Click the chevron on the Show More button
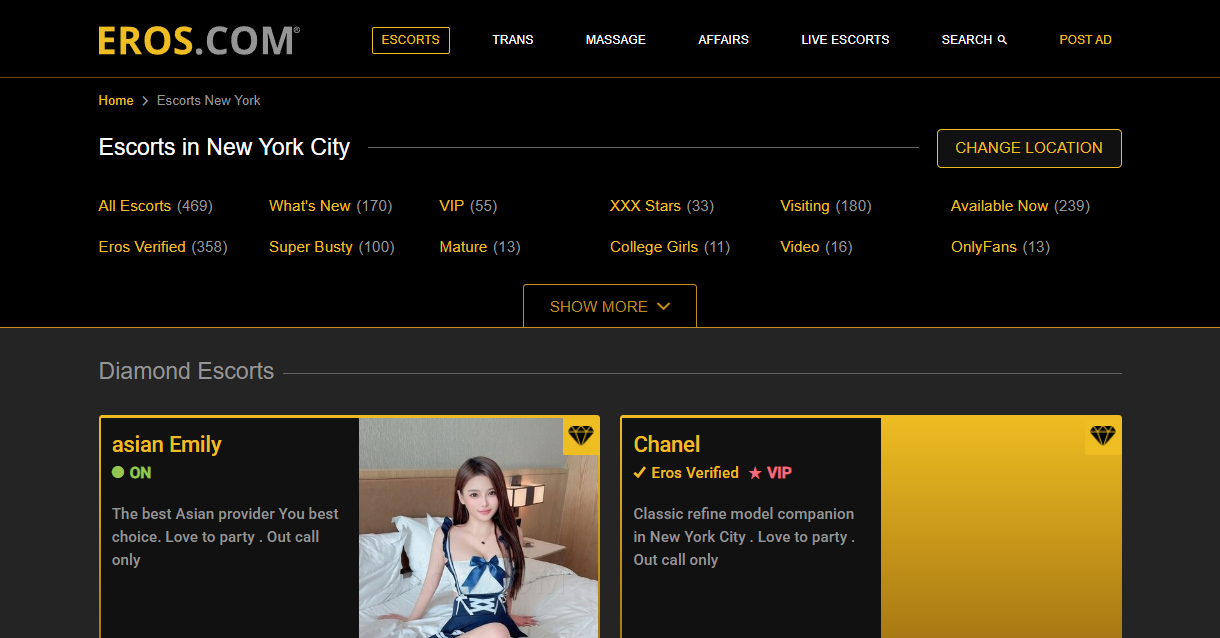1220x638 pixels. (x=663, y=307)
